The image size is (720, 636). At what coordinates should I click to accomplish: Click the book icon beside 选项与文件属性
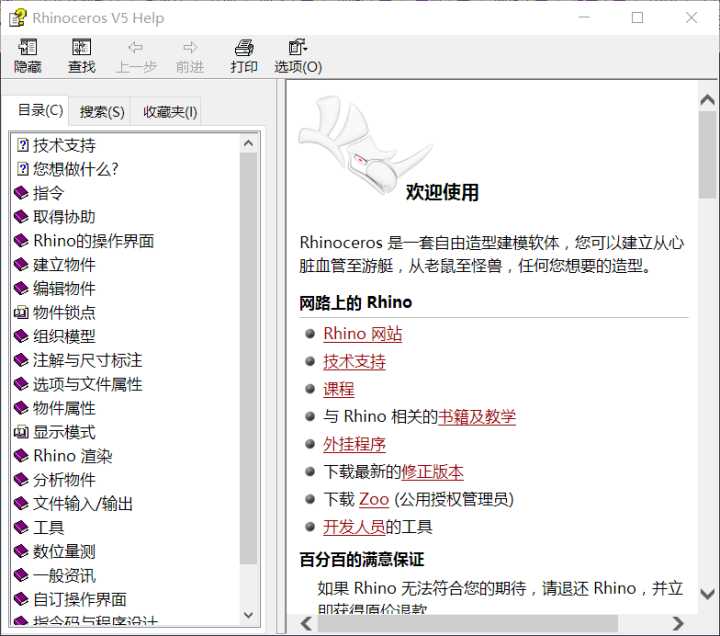tap(21, 384)
